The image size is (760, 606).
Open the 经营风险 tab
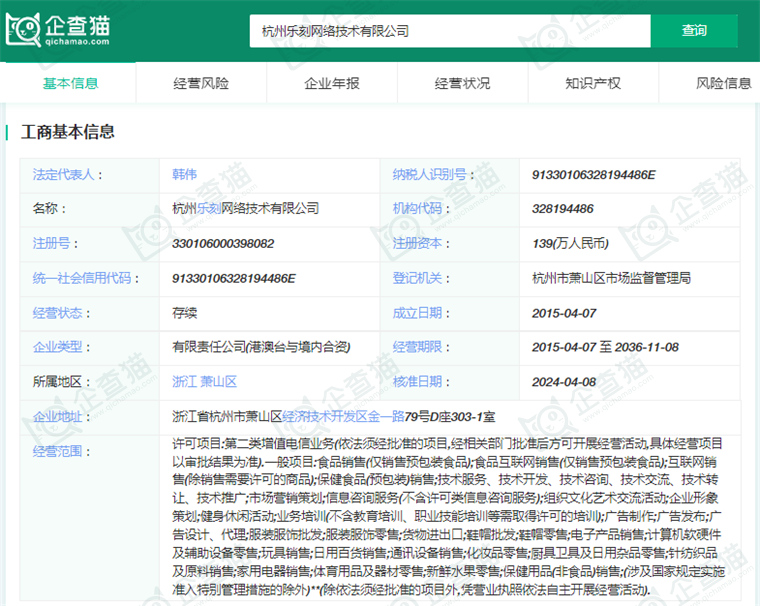coord(201,83)
